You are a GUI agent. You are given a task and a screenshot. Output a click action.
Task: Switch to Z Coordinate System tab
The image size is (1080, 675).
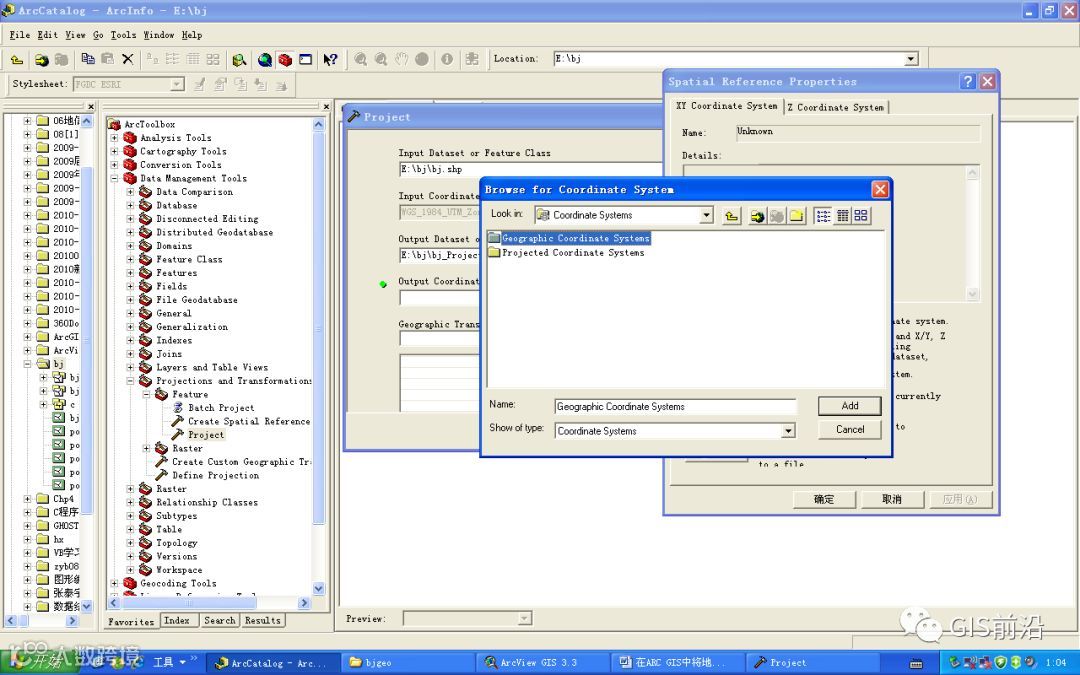(x=835, y=107)
